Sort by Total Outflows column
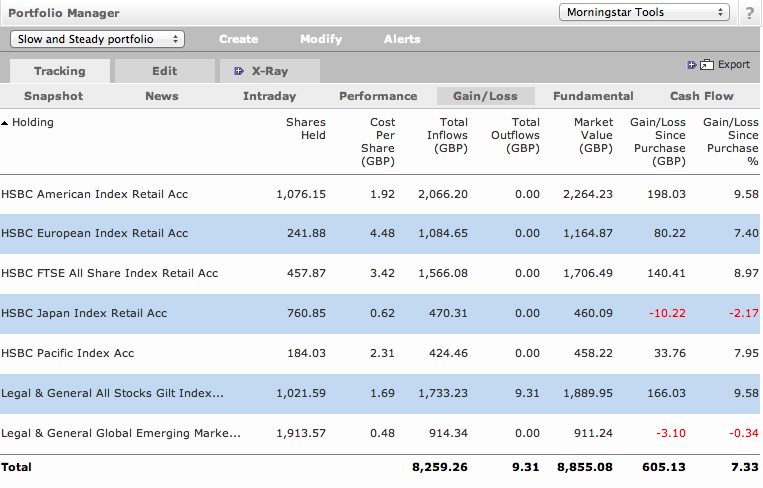 click(515, 135)
